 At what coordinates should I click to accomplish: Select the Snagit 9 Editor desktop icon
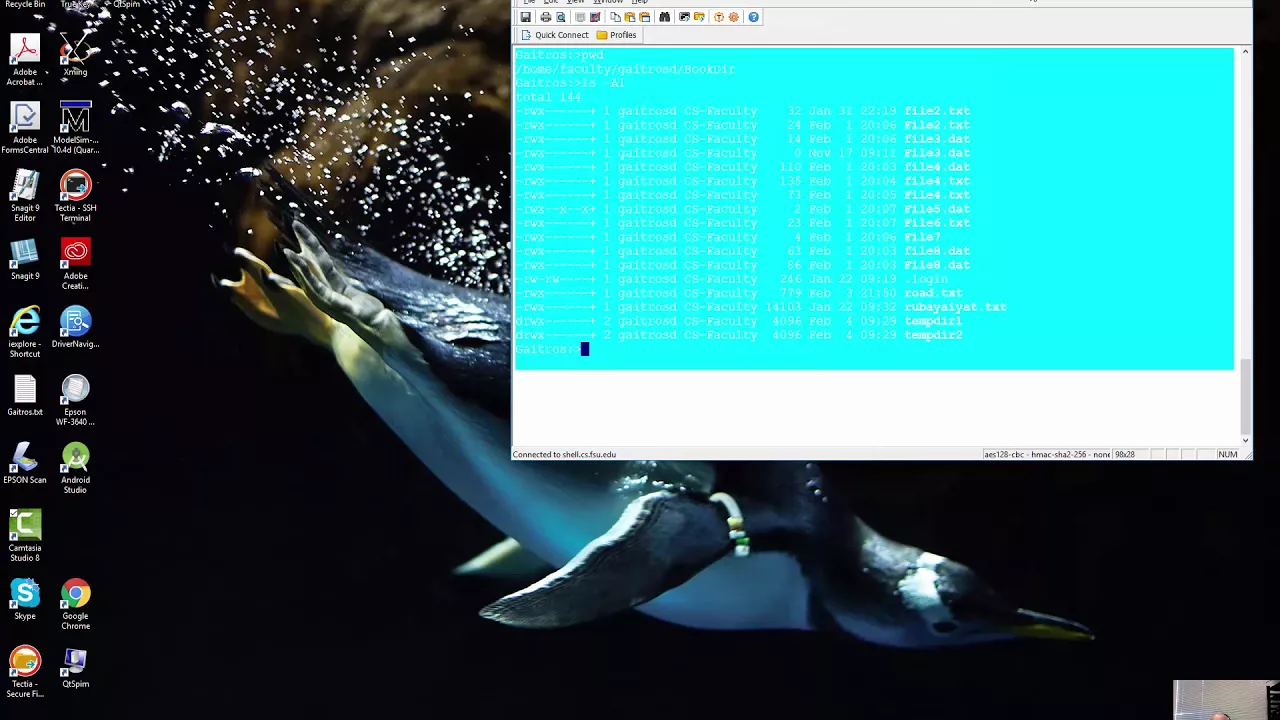tap(25, 195)
